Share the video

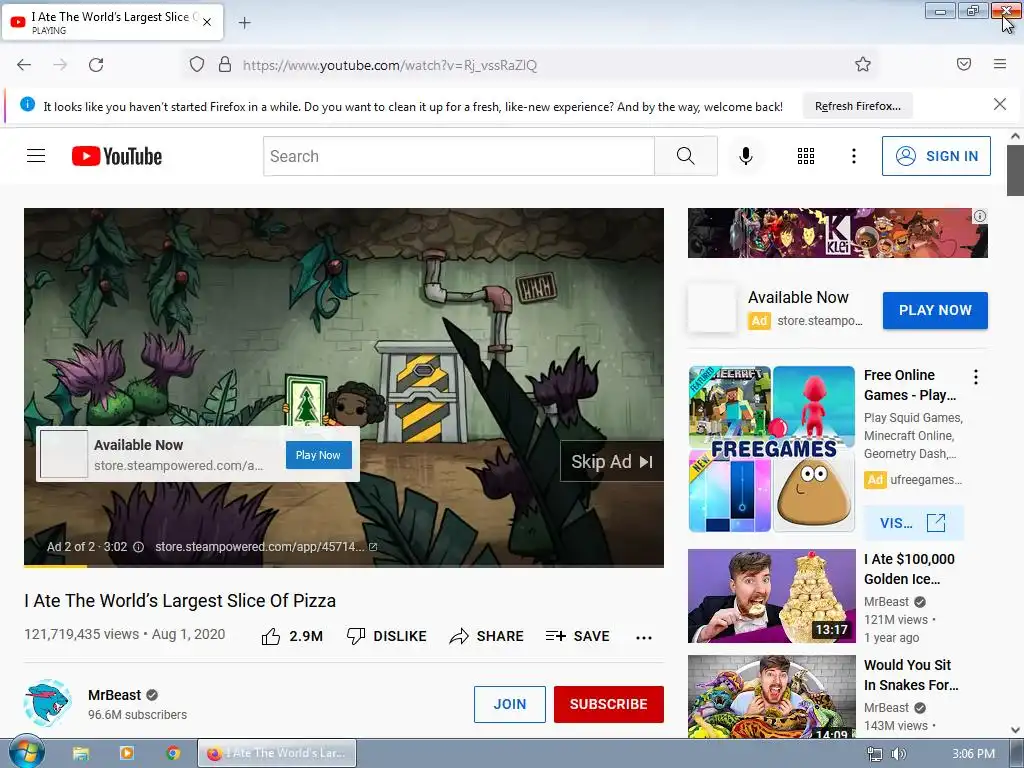[x=487, y=636]
